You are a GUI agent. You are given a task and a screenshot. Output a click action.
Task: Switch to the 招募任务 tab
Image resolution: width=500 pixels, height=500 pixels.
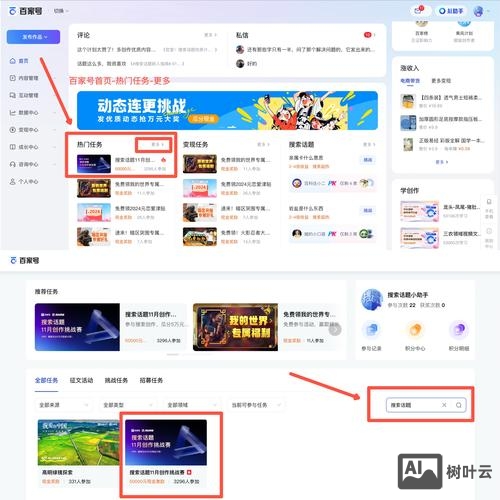[151, 380]
